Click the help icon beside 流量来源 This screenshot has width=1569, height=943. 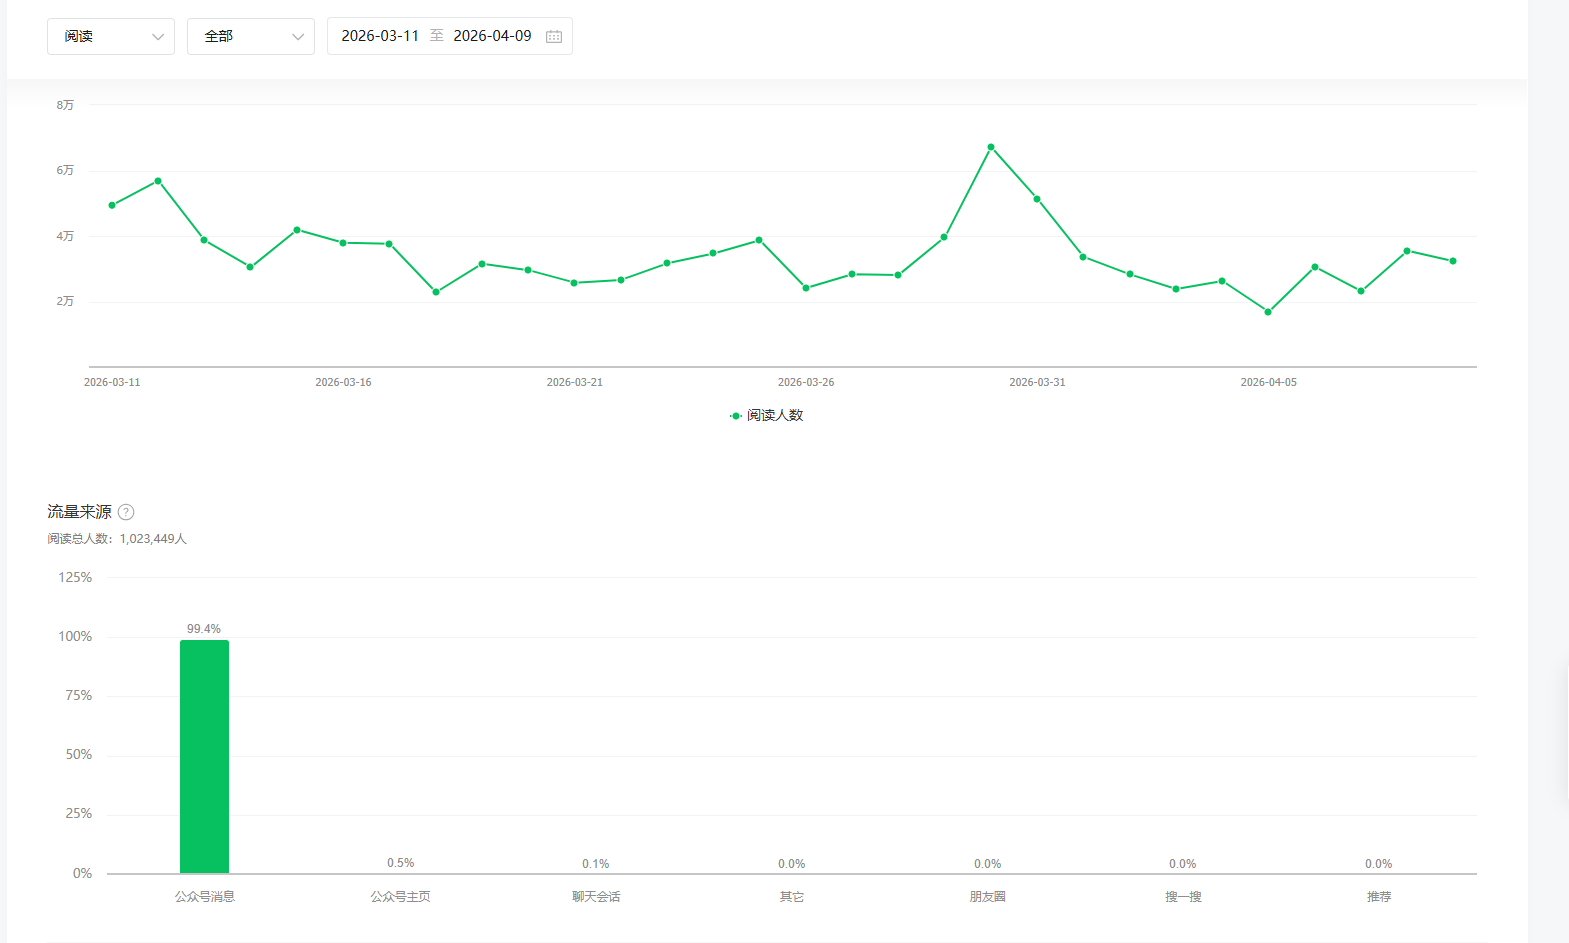pos(126,512)
